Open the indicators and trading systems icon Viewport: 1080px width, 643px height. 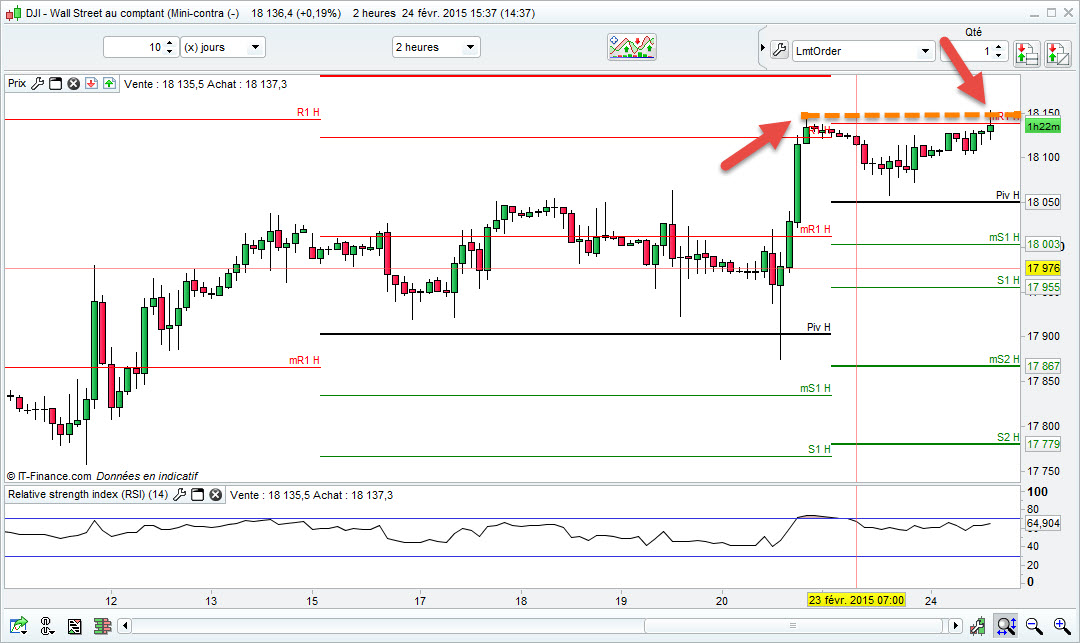(x=632, y=47)
